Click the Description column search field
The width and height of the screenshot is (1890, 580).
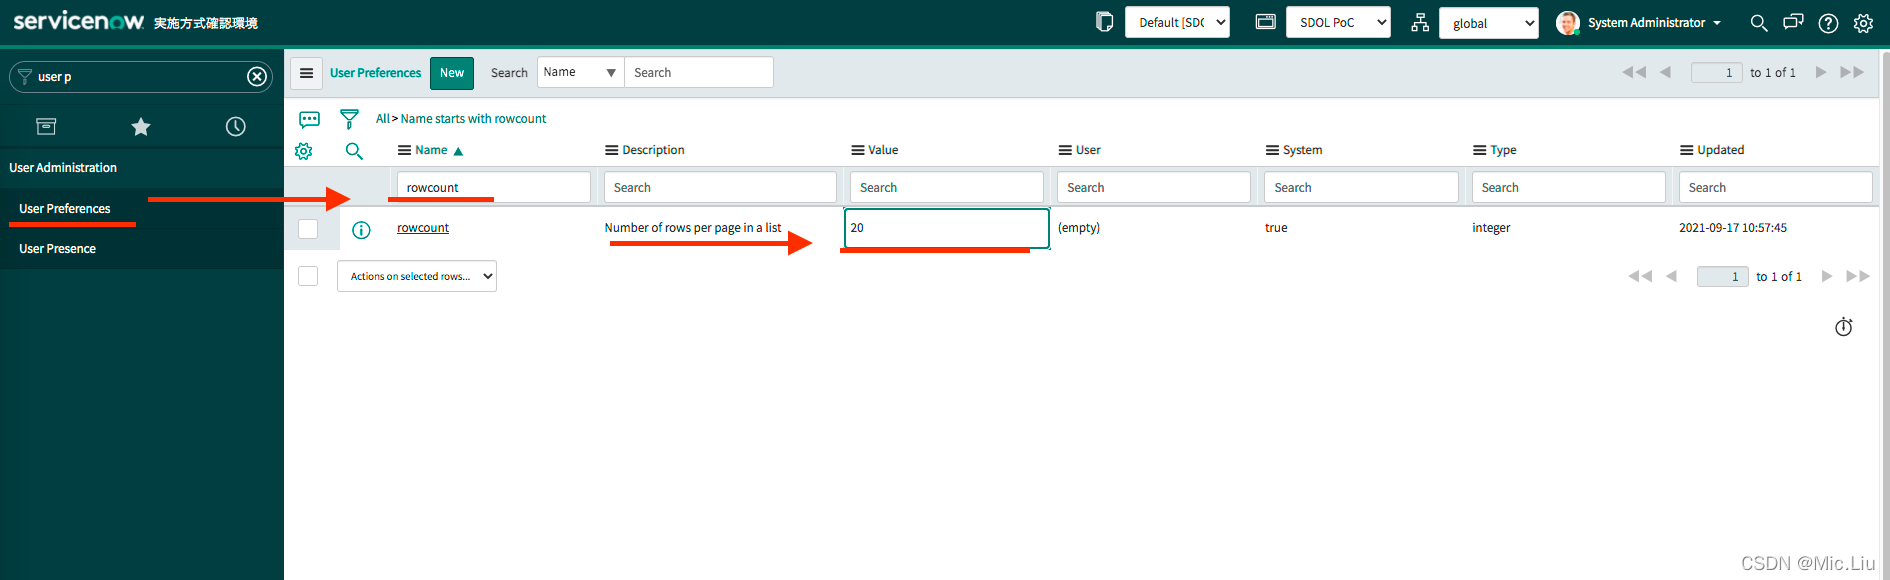(x=720, y=187)
